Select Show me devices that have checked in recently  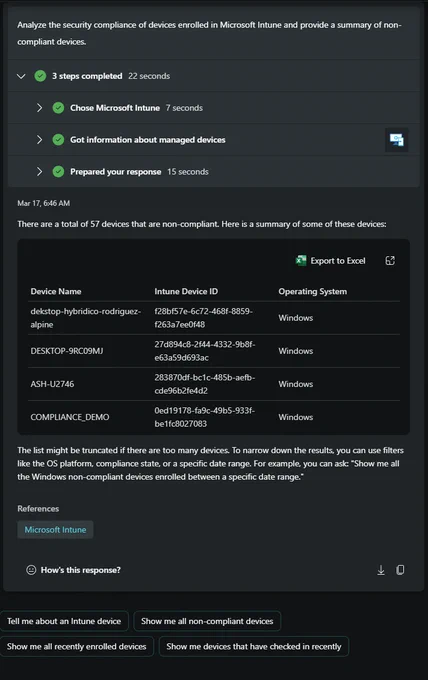(254, 646)
